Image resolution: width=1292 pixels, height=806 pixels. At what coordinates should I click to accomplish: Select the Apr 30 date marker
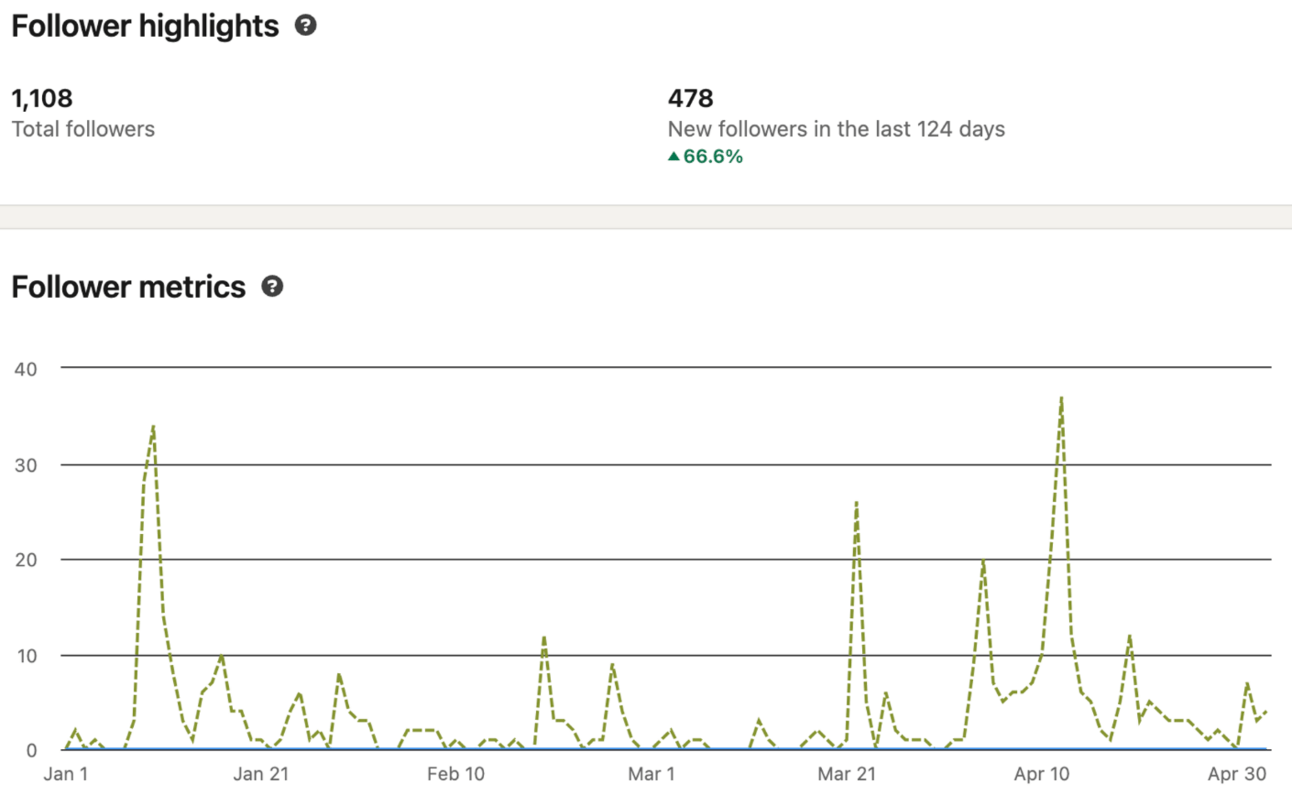1238,774
